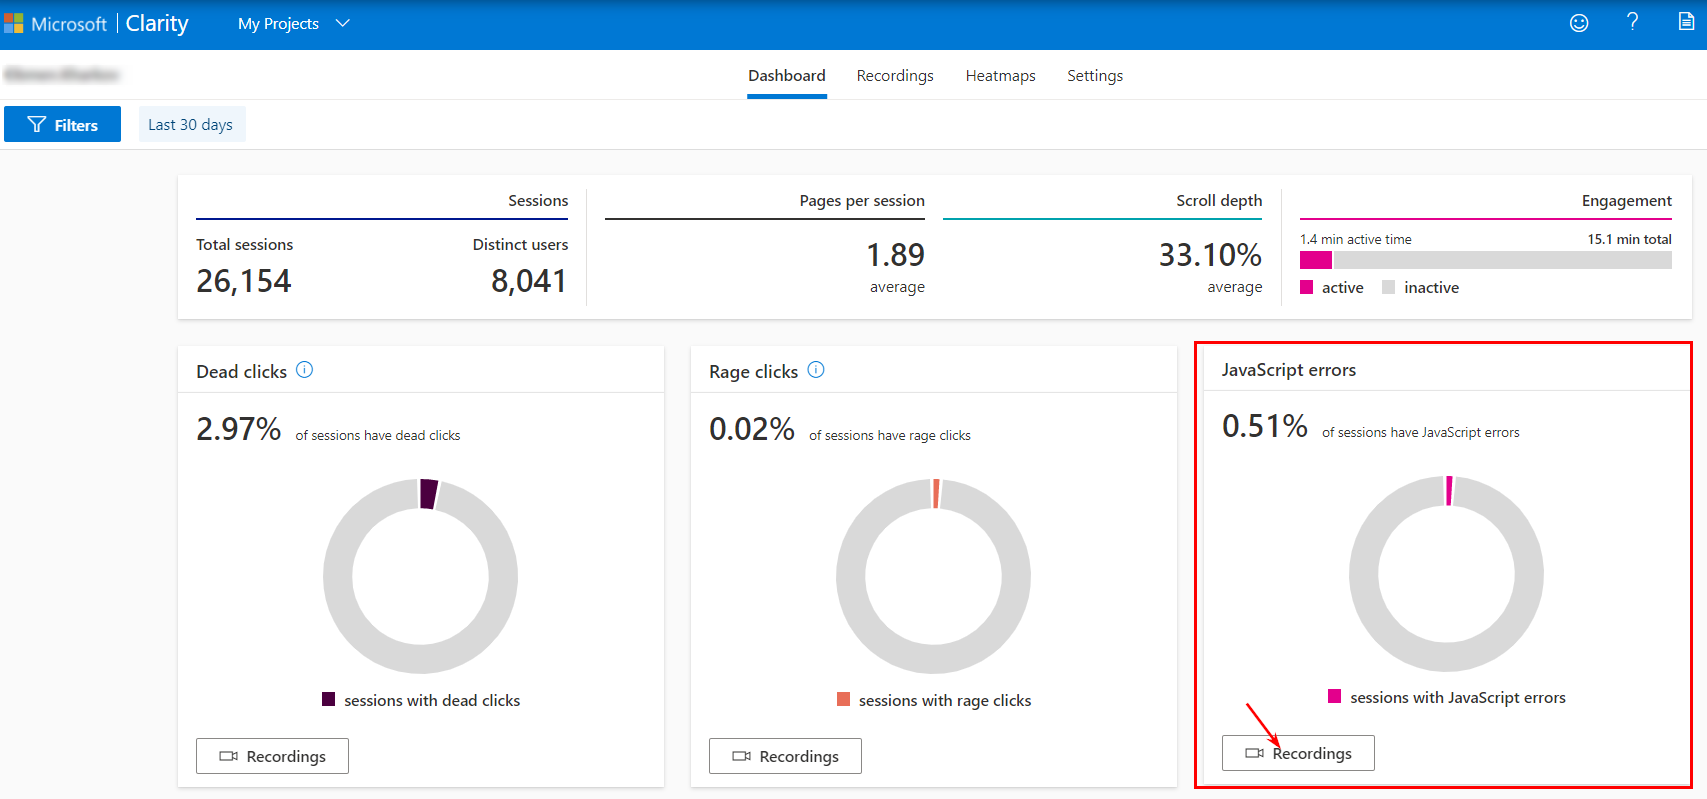Click the Distinct users value 8,041

(x=529, y=281)
